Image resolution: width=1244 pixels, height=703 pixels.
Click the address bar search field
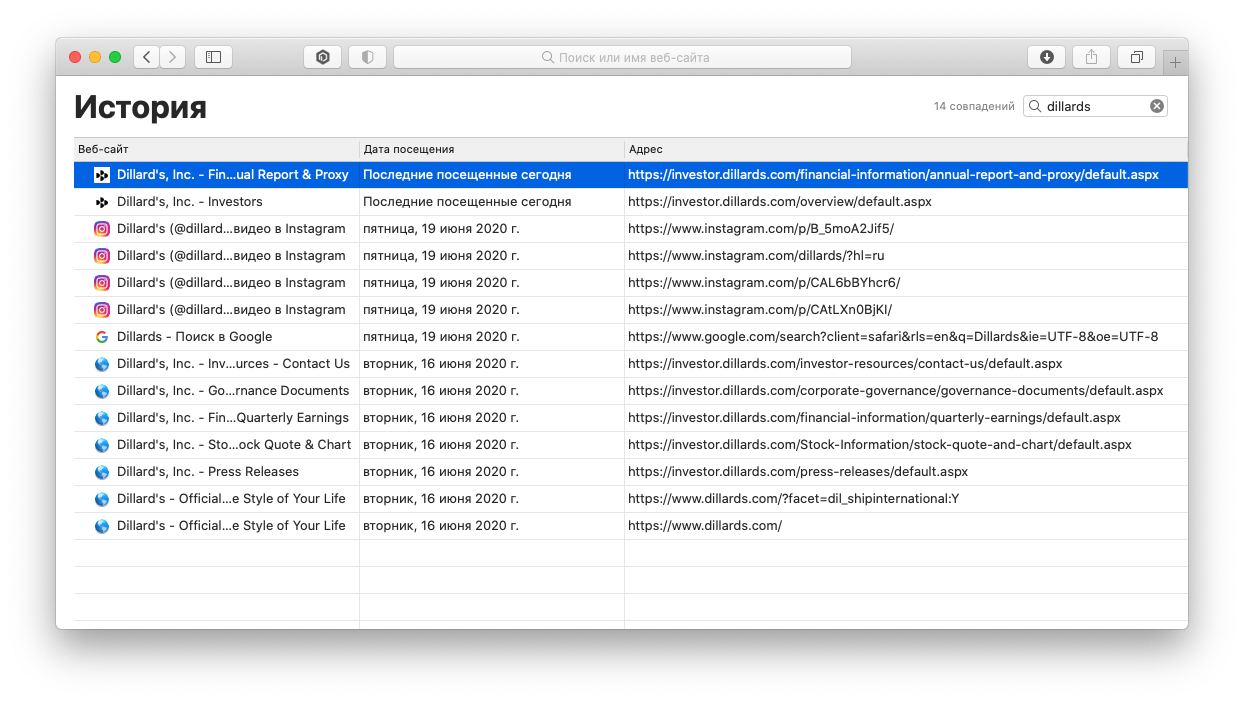pyautogui.click(x=622, y=57)
